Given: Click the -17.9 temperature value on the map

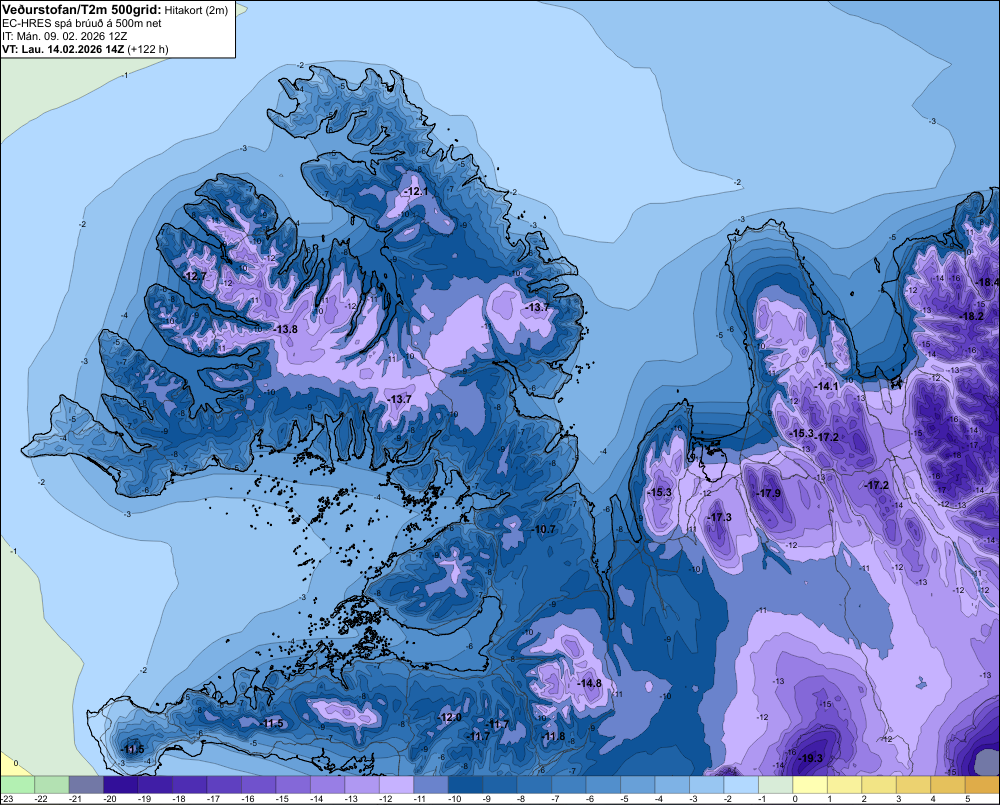Looking at the screenshot, I should pyautogui.click(x=768, y=493).
